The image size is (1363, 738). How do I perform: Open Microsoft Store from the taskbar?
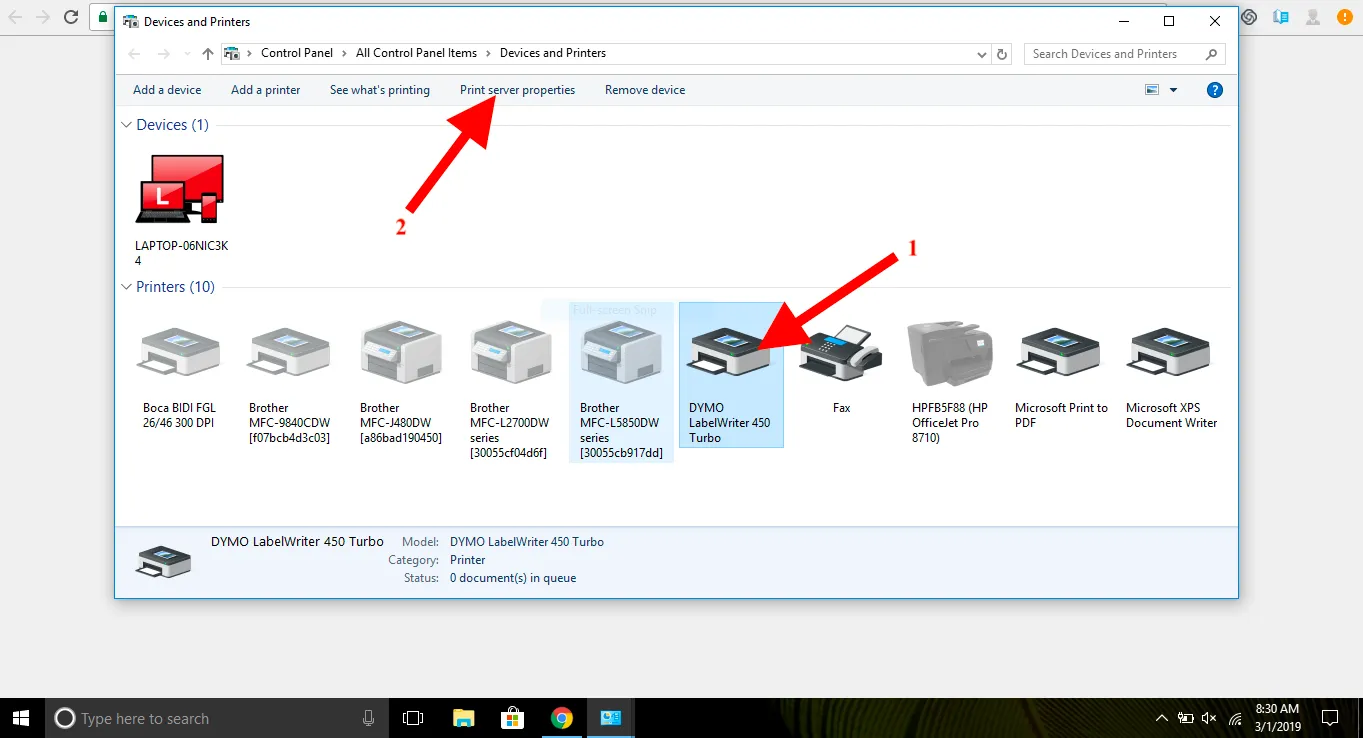pyautogui.click(x=512, y=718)
